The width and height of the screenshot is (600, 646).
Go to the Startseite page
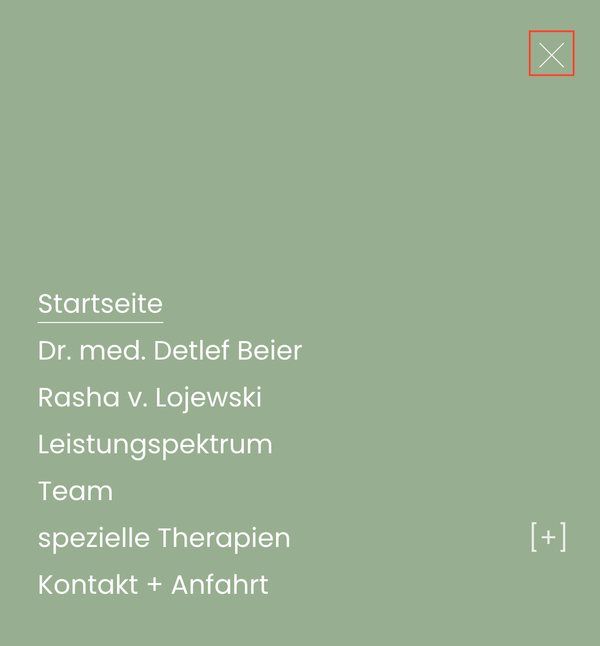[100, 303]
